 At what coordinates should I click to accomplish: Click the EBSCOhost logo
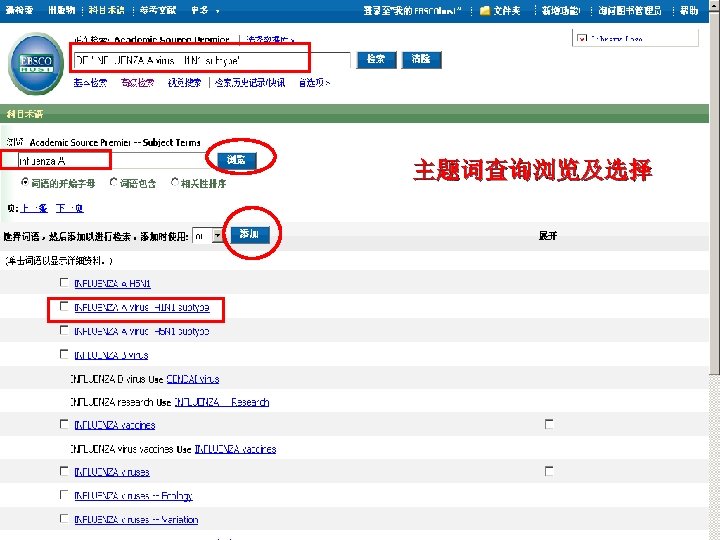pyautogui.click(x=36, y=63)
